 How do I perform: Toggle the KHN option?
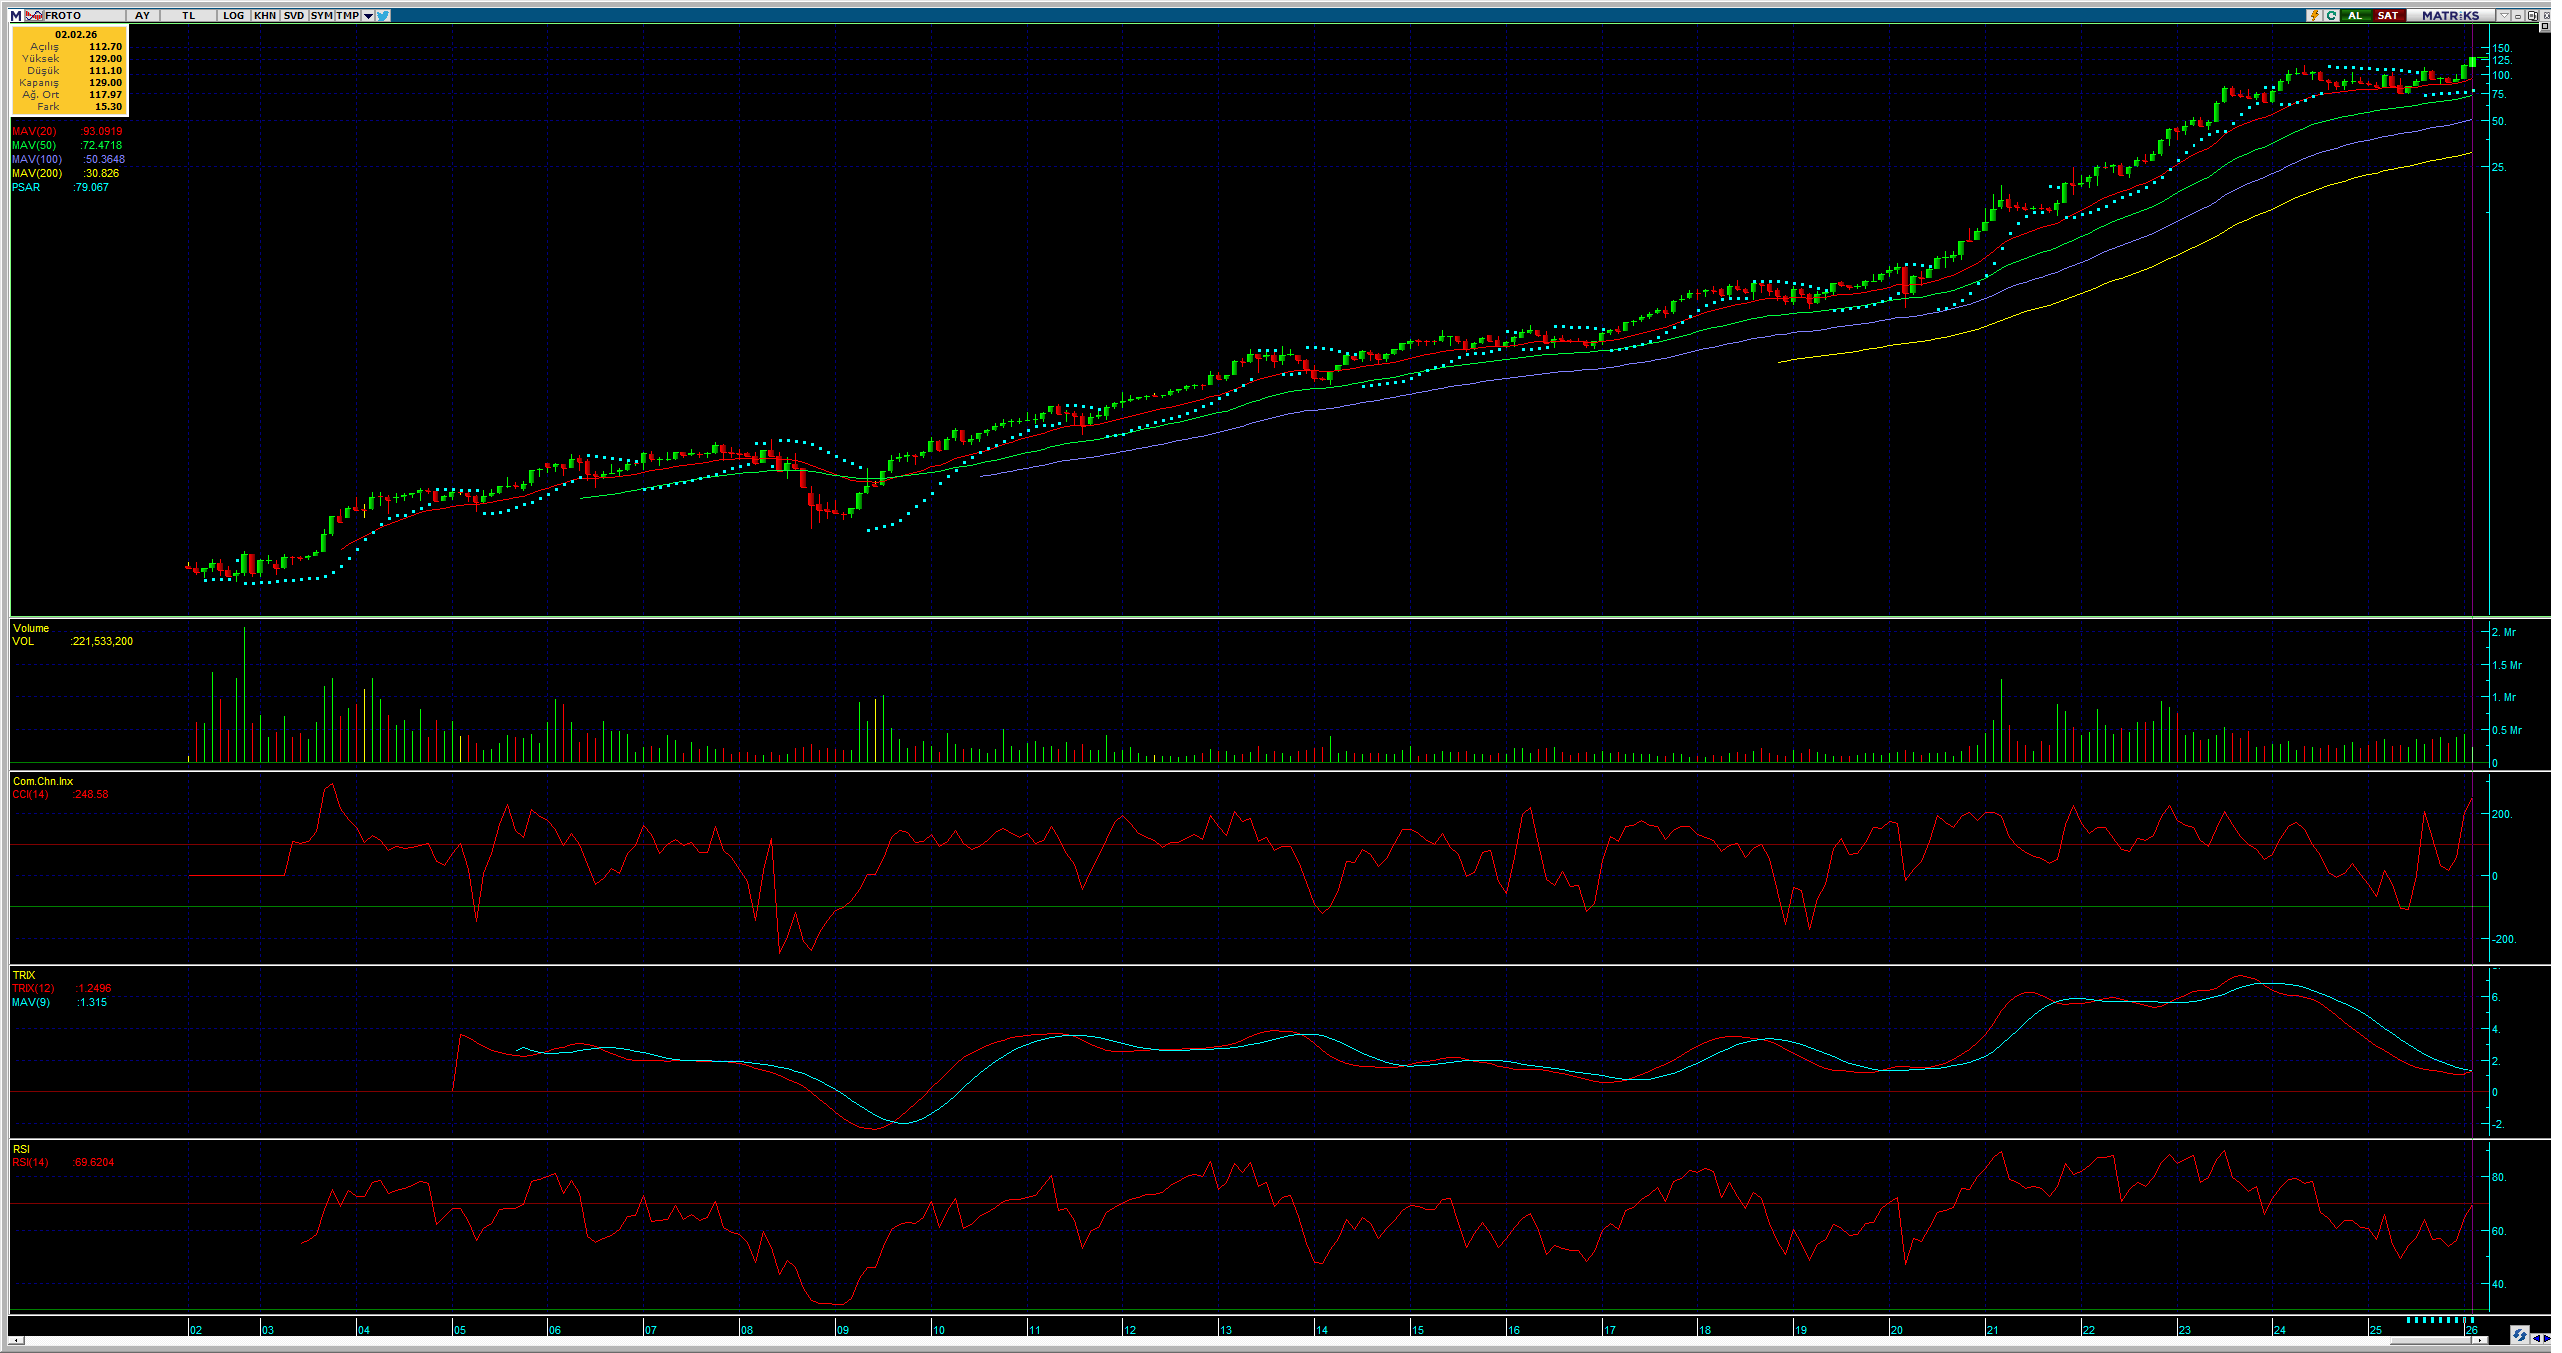(x=265, y=15)
